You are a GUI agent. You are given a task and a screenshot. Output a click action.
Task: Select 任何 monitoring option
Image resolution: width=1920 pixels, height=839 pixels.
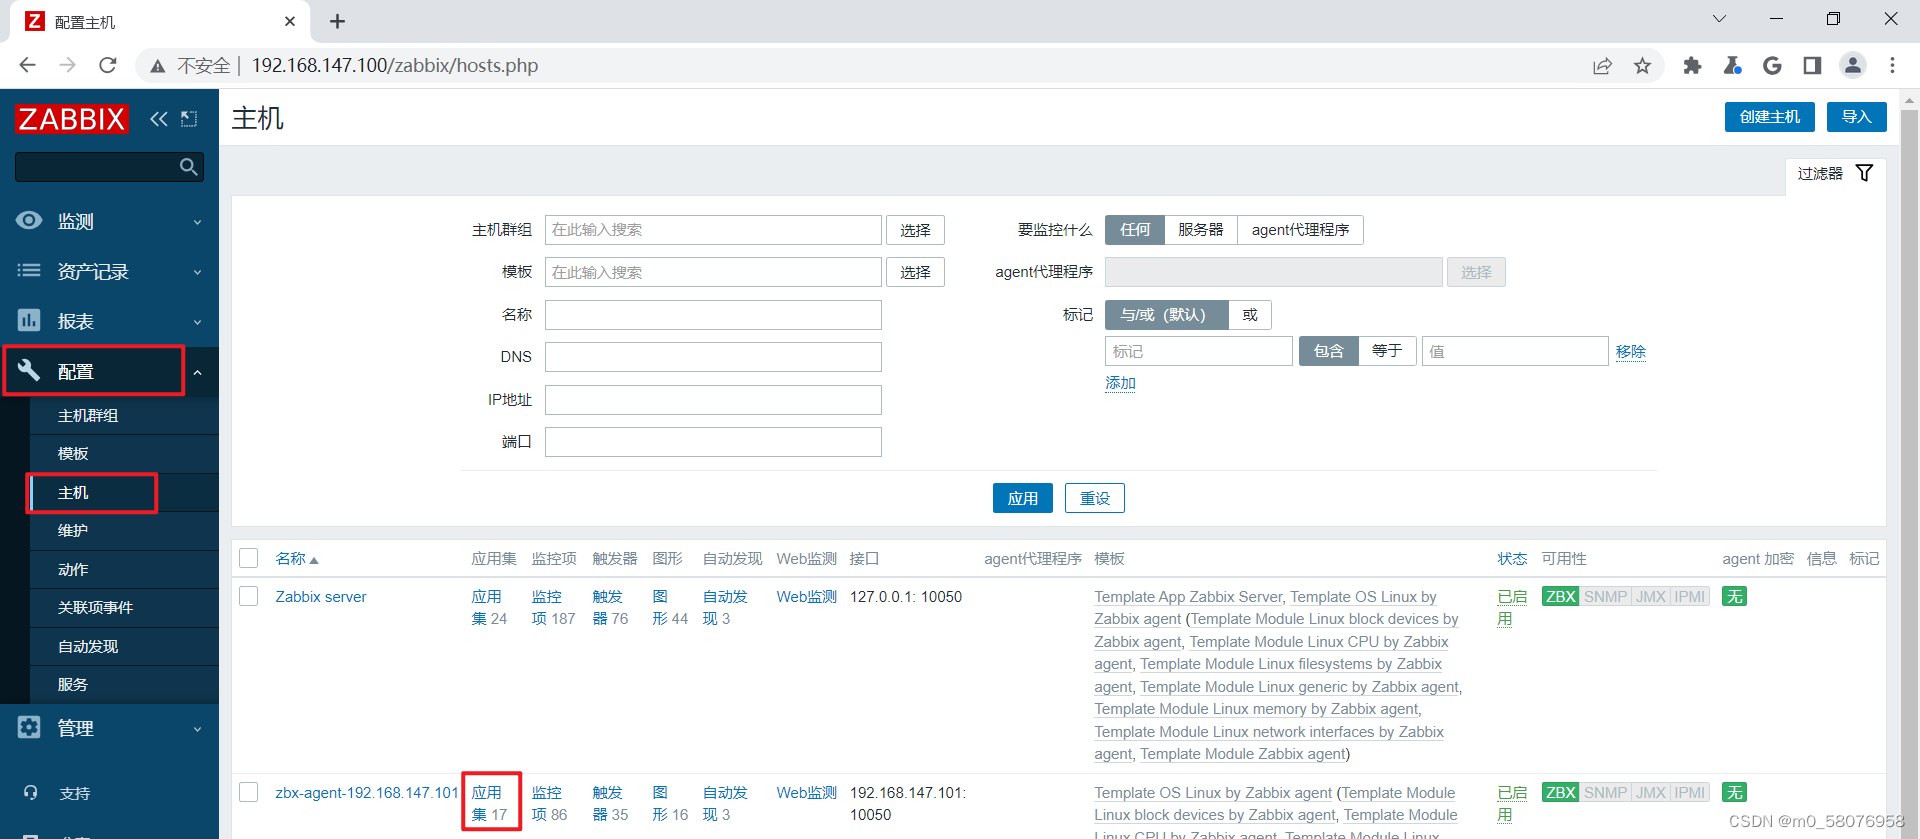[1135, 230]
